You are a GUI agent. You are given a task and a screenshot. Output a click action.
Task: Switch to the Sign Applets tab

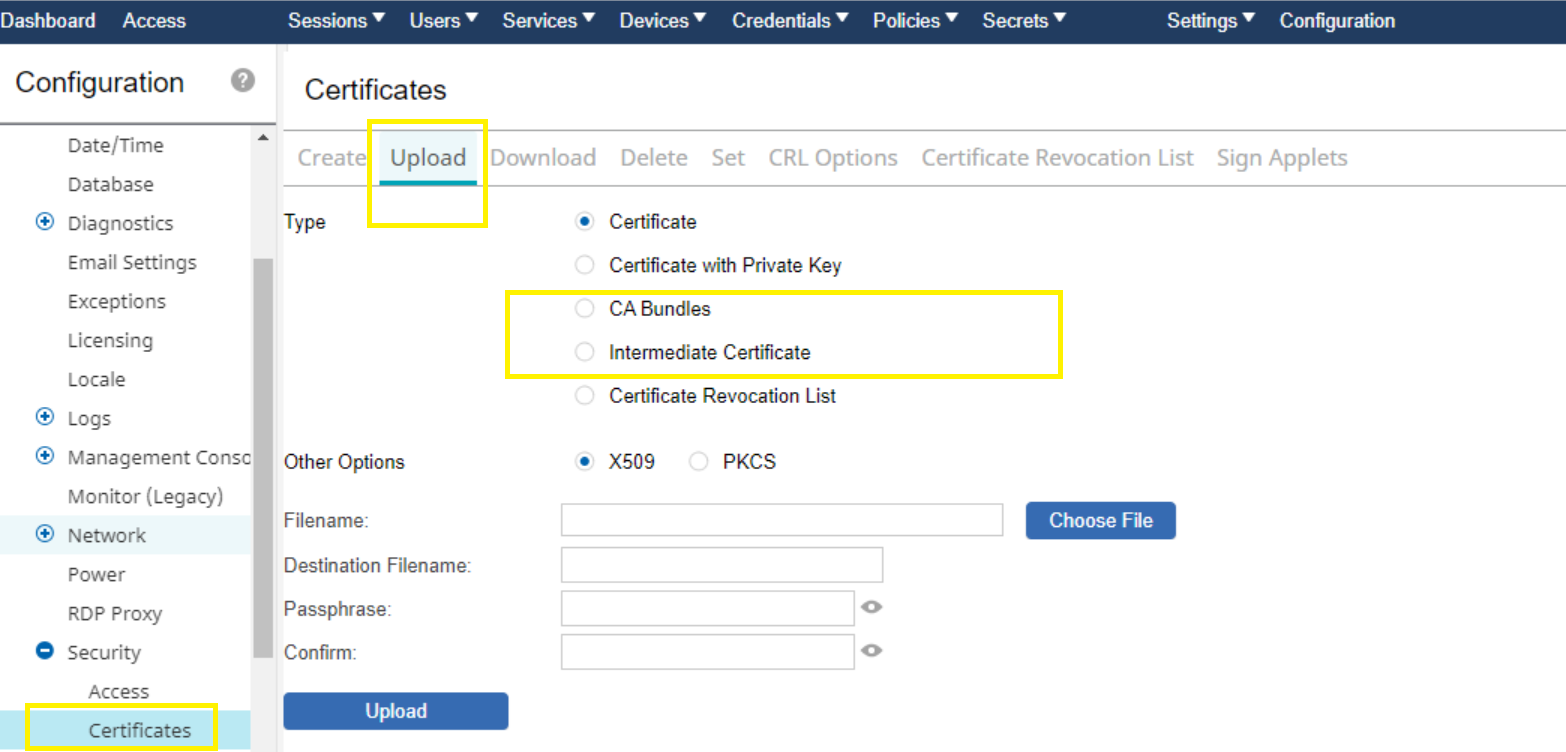click(x=1281, y=158)
